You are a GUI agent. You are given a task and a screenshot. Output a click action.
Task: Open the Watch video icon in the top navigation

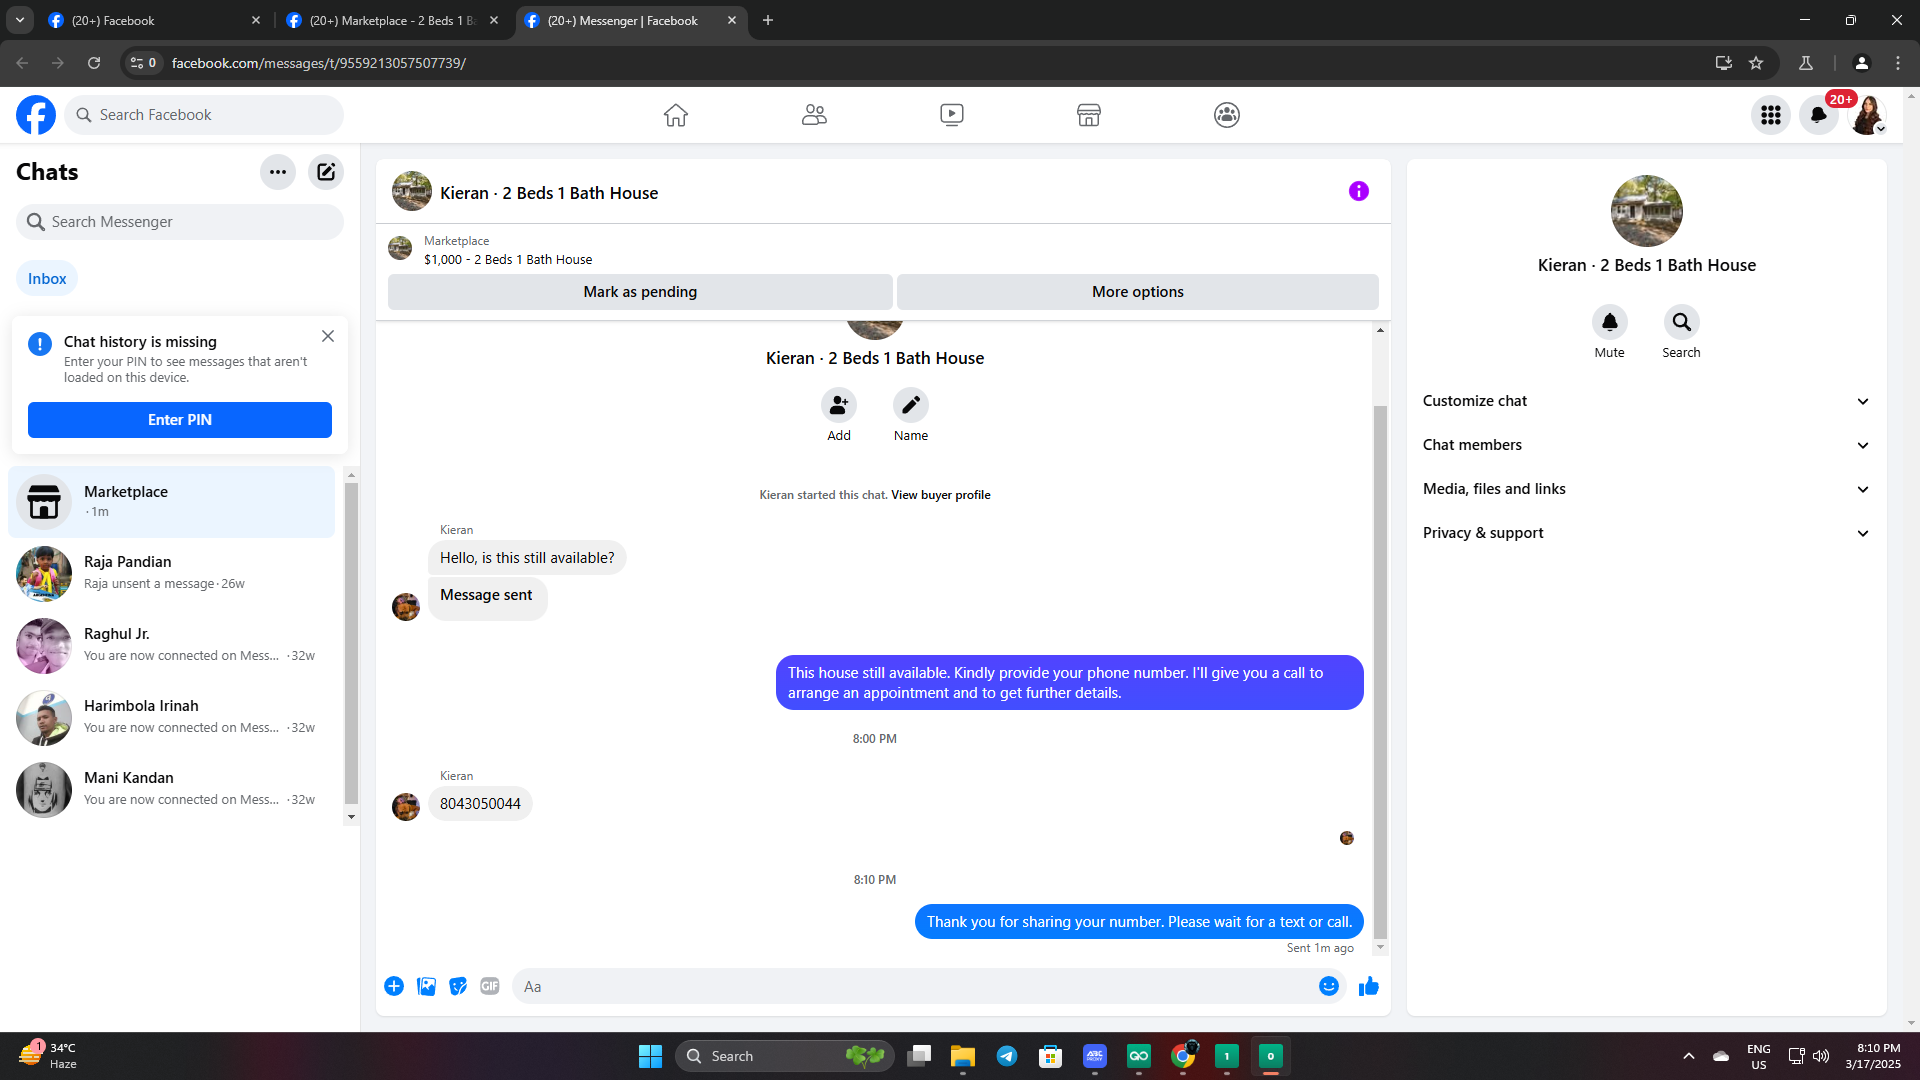pos(952,115)
